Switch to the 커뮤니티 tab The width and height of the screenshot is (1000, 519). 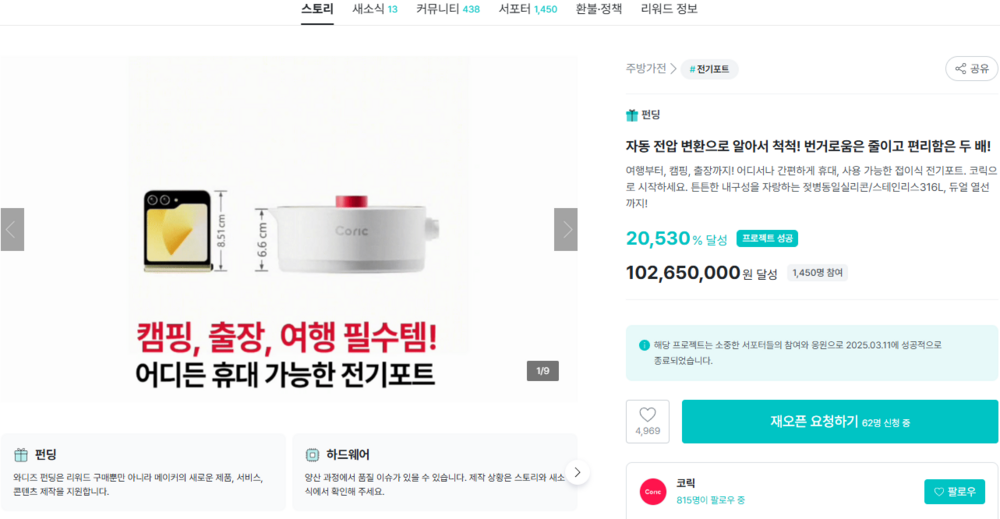click(447, 9)
